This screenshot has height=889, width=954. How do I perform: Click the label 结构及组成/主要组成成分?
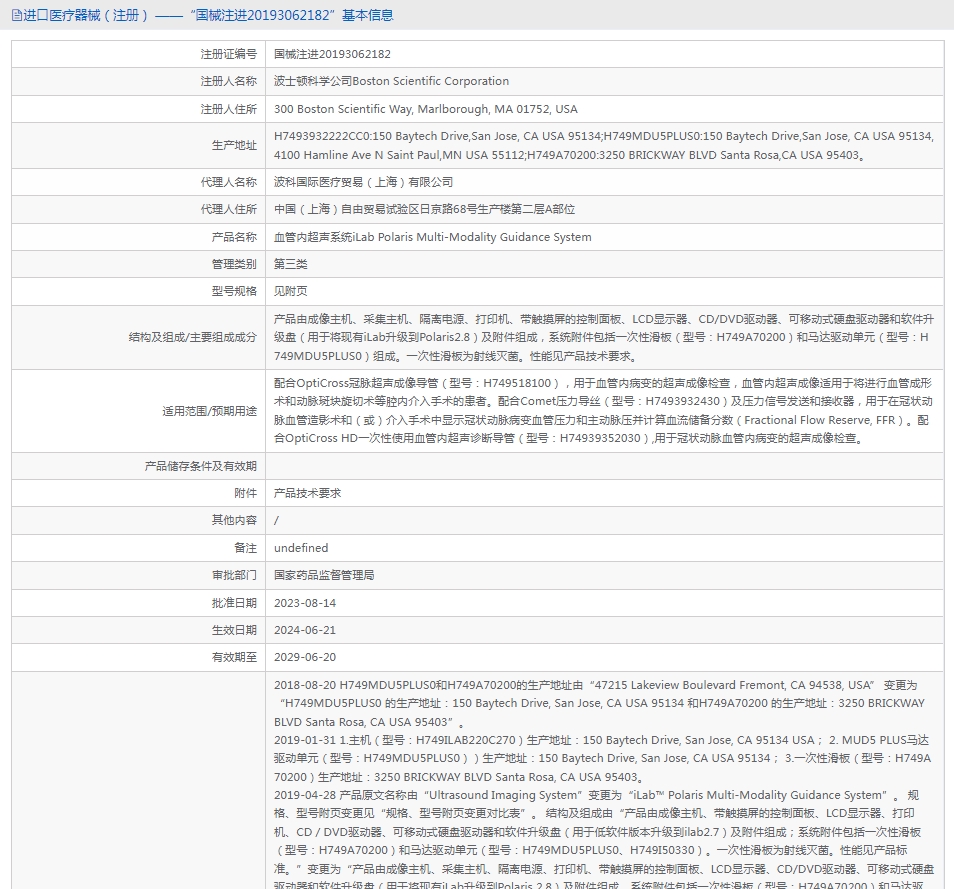coord(193,337)
